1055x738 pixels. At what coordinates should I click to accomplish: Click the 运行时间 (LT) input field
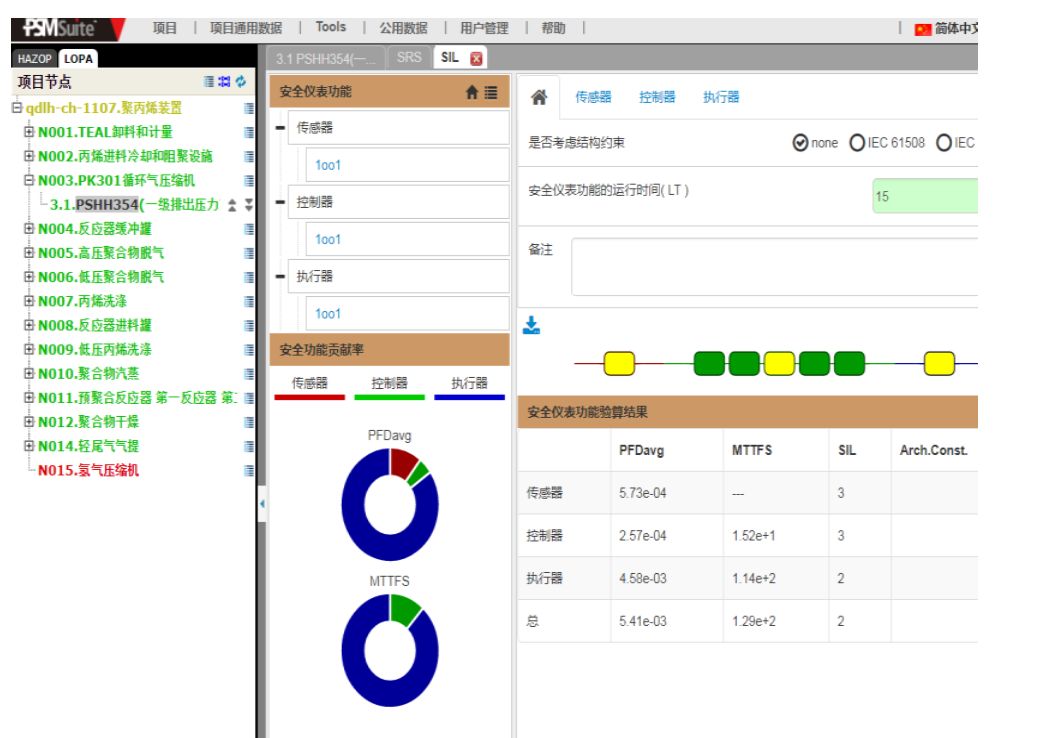coord(924,196)
